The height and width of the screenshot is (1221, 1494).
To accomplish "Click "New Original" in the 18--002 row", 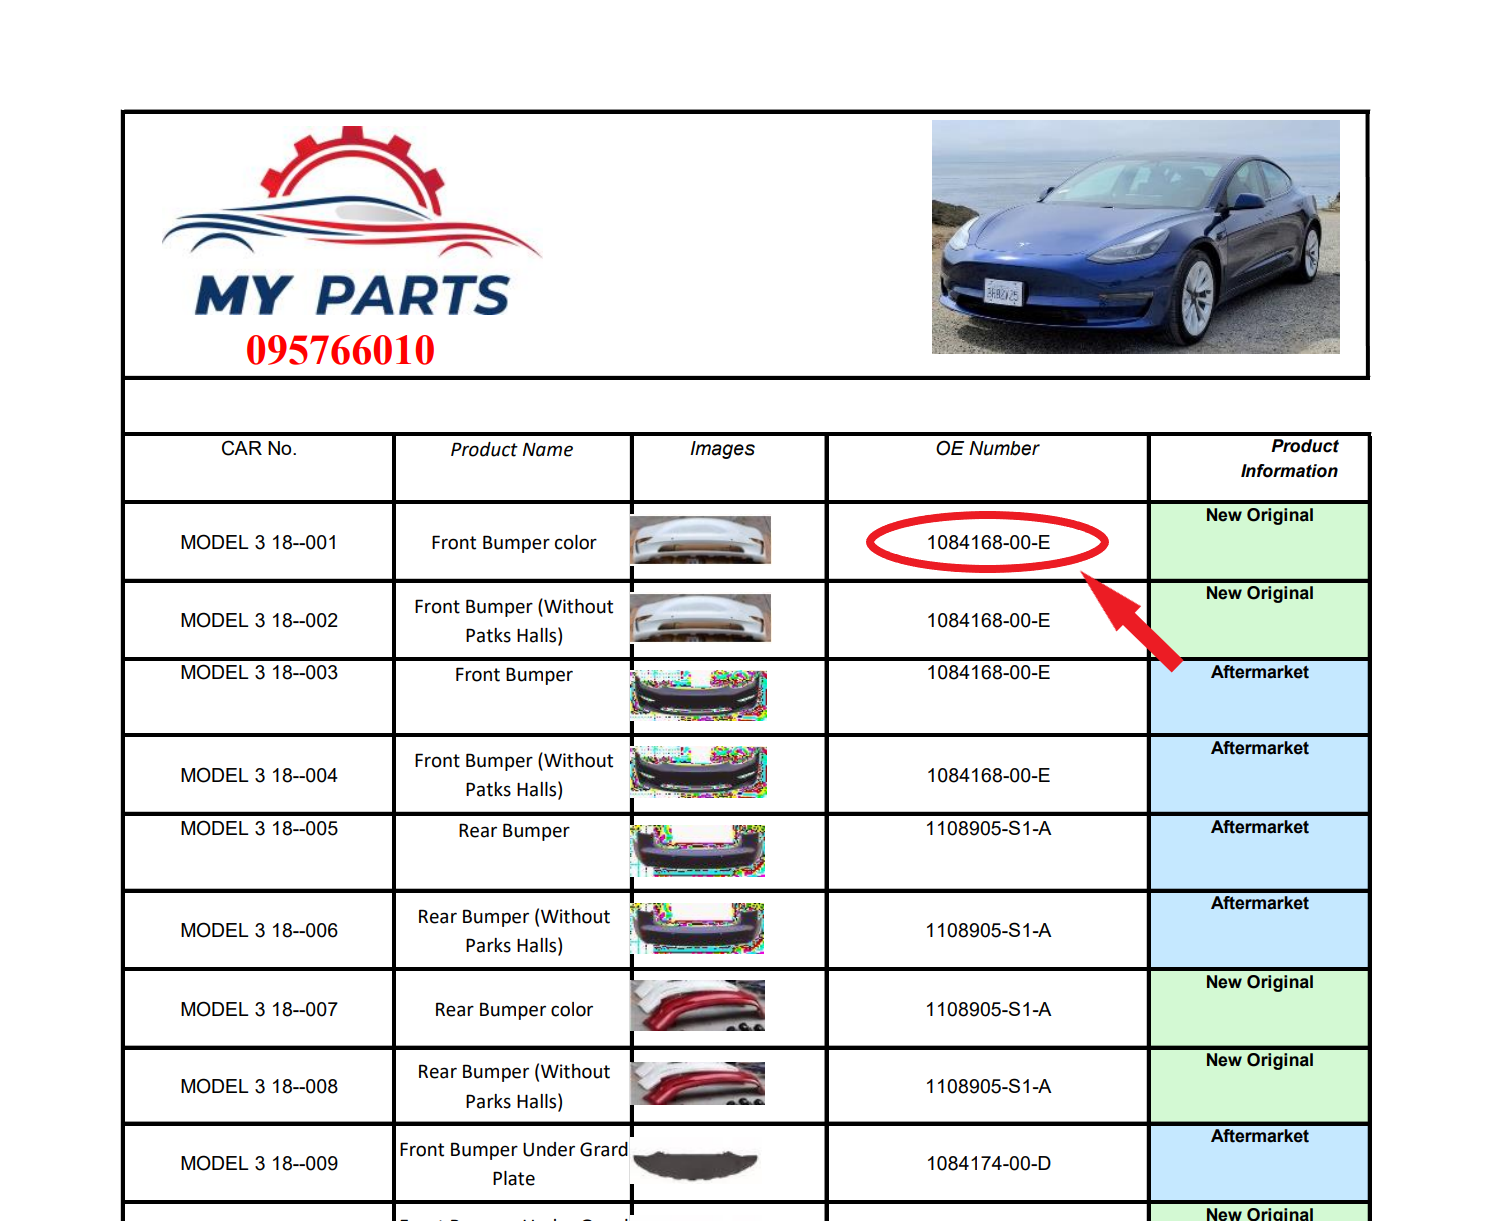I will point(1259,593).
